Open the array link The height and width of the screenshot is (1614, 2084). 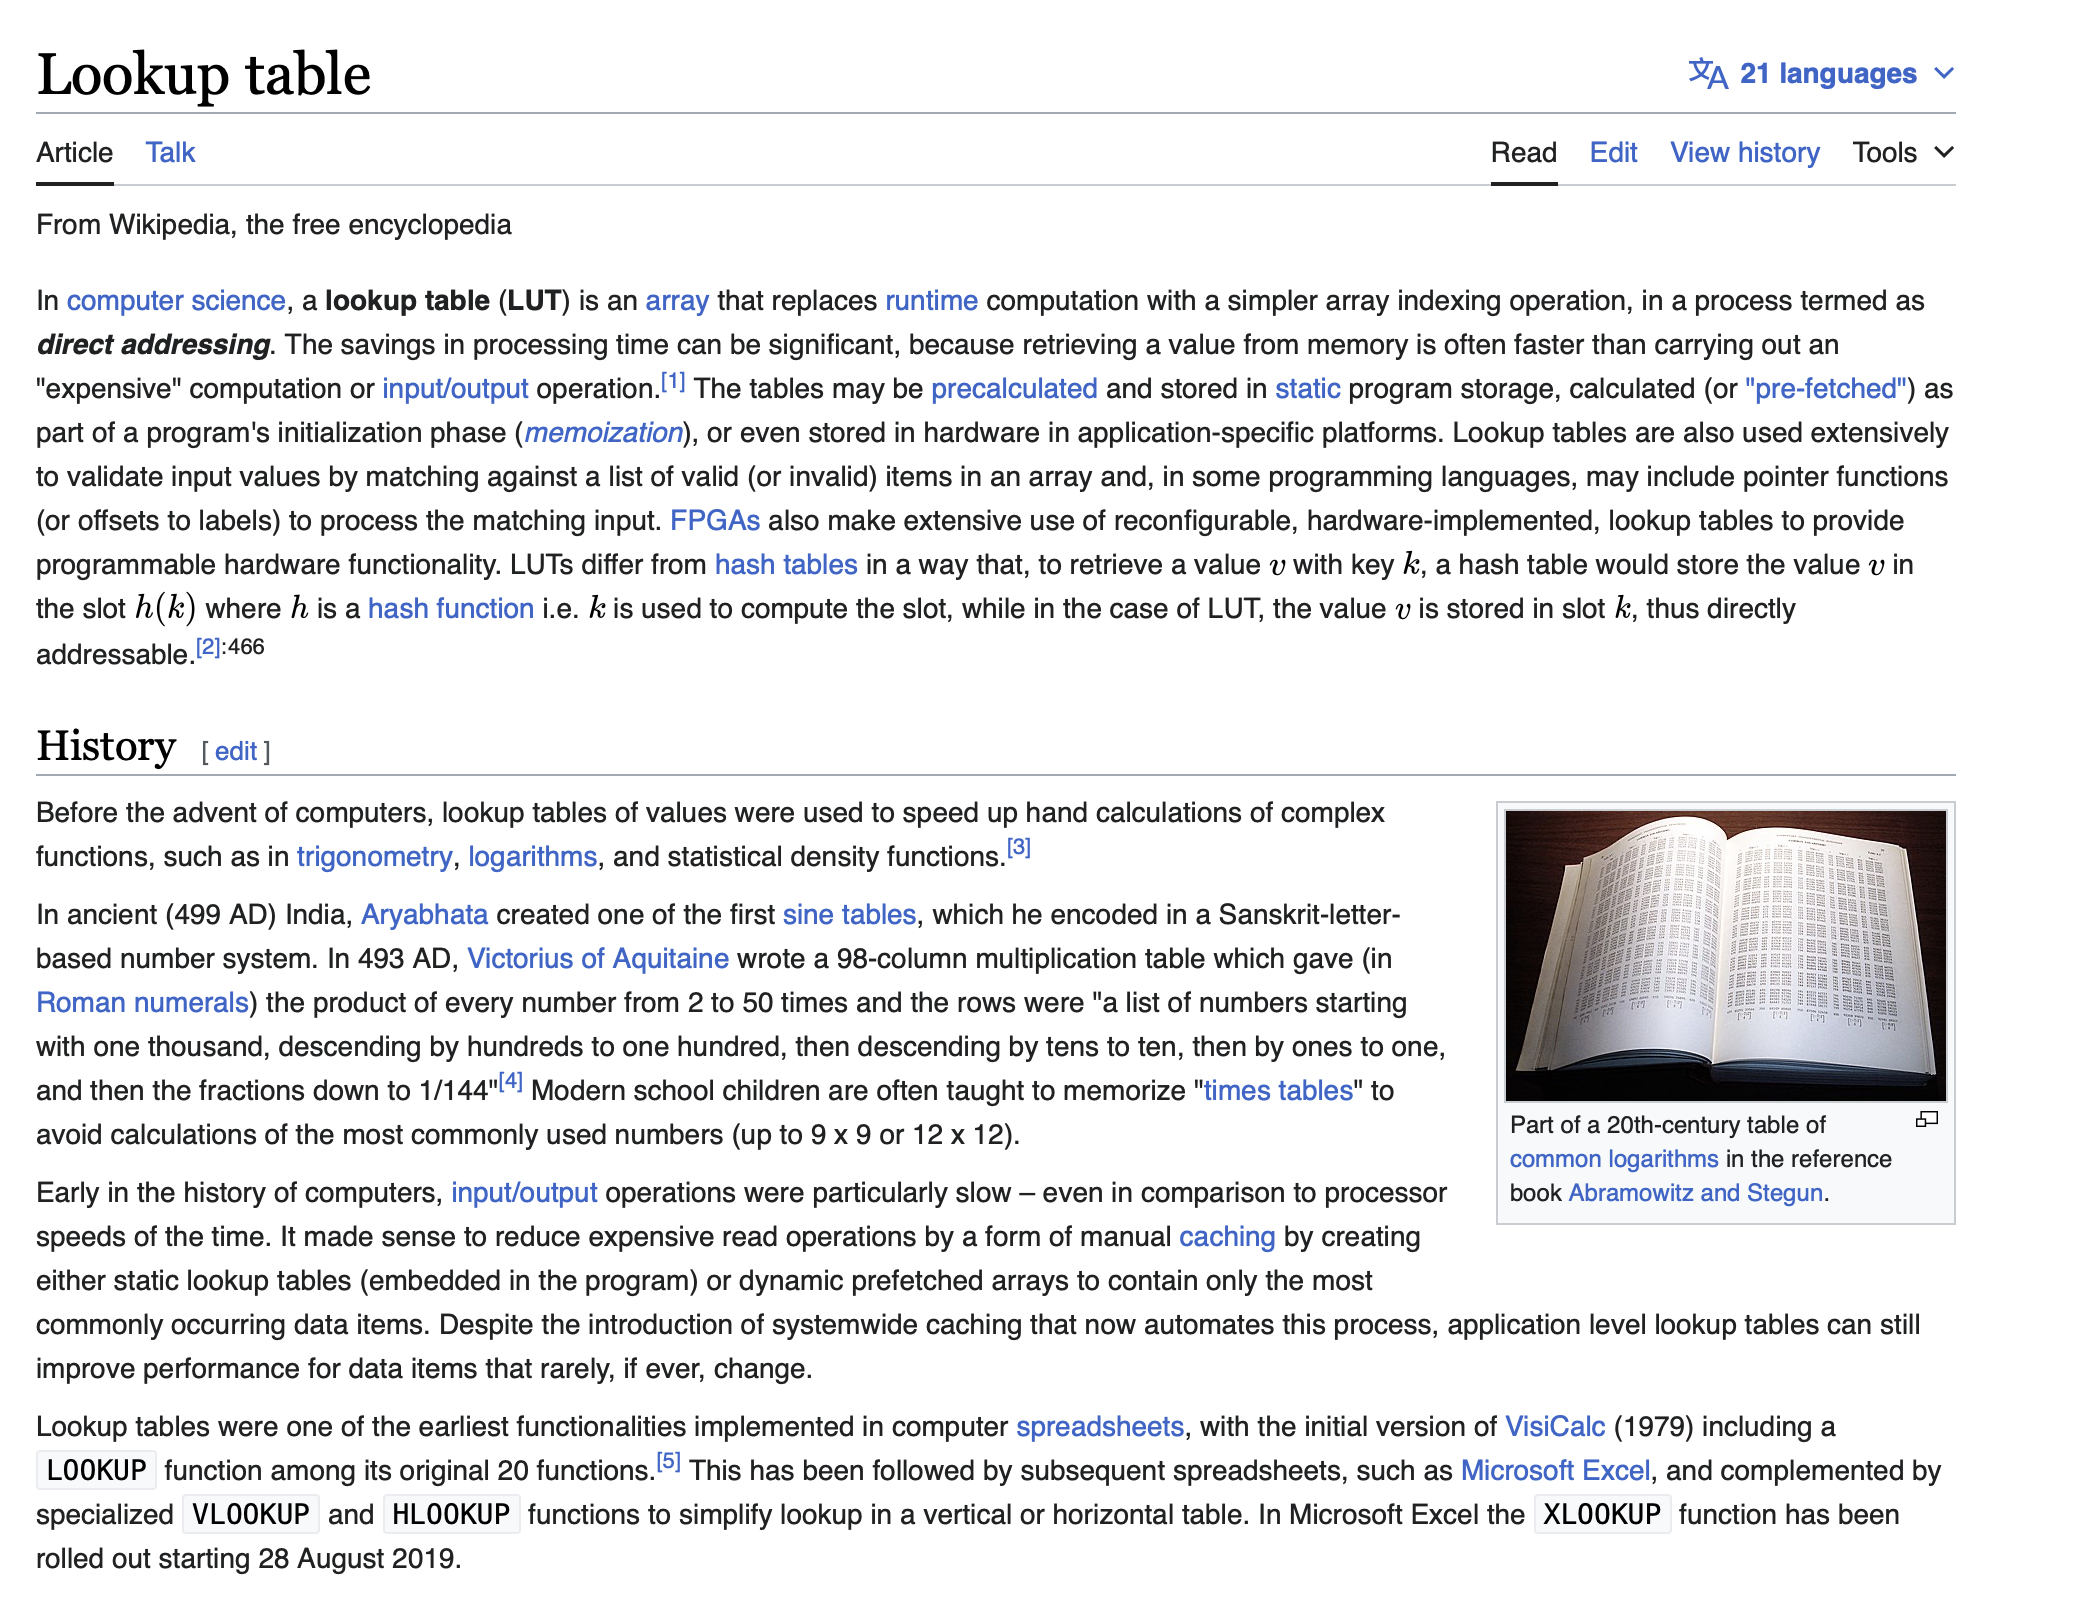point(677,300)
